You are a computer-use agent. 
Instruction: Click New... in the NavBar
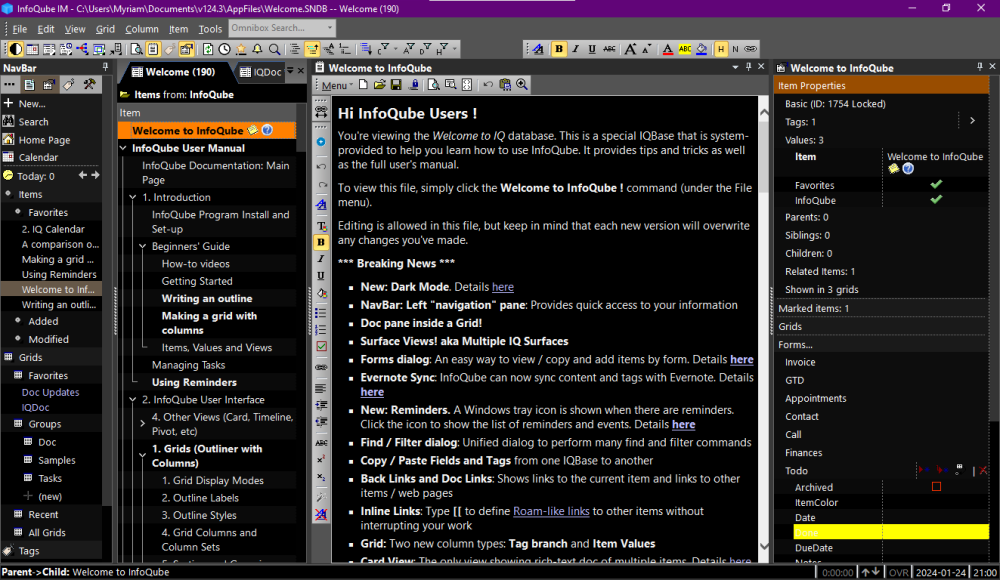point(32,103)
